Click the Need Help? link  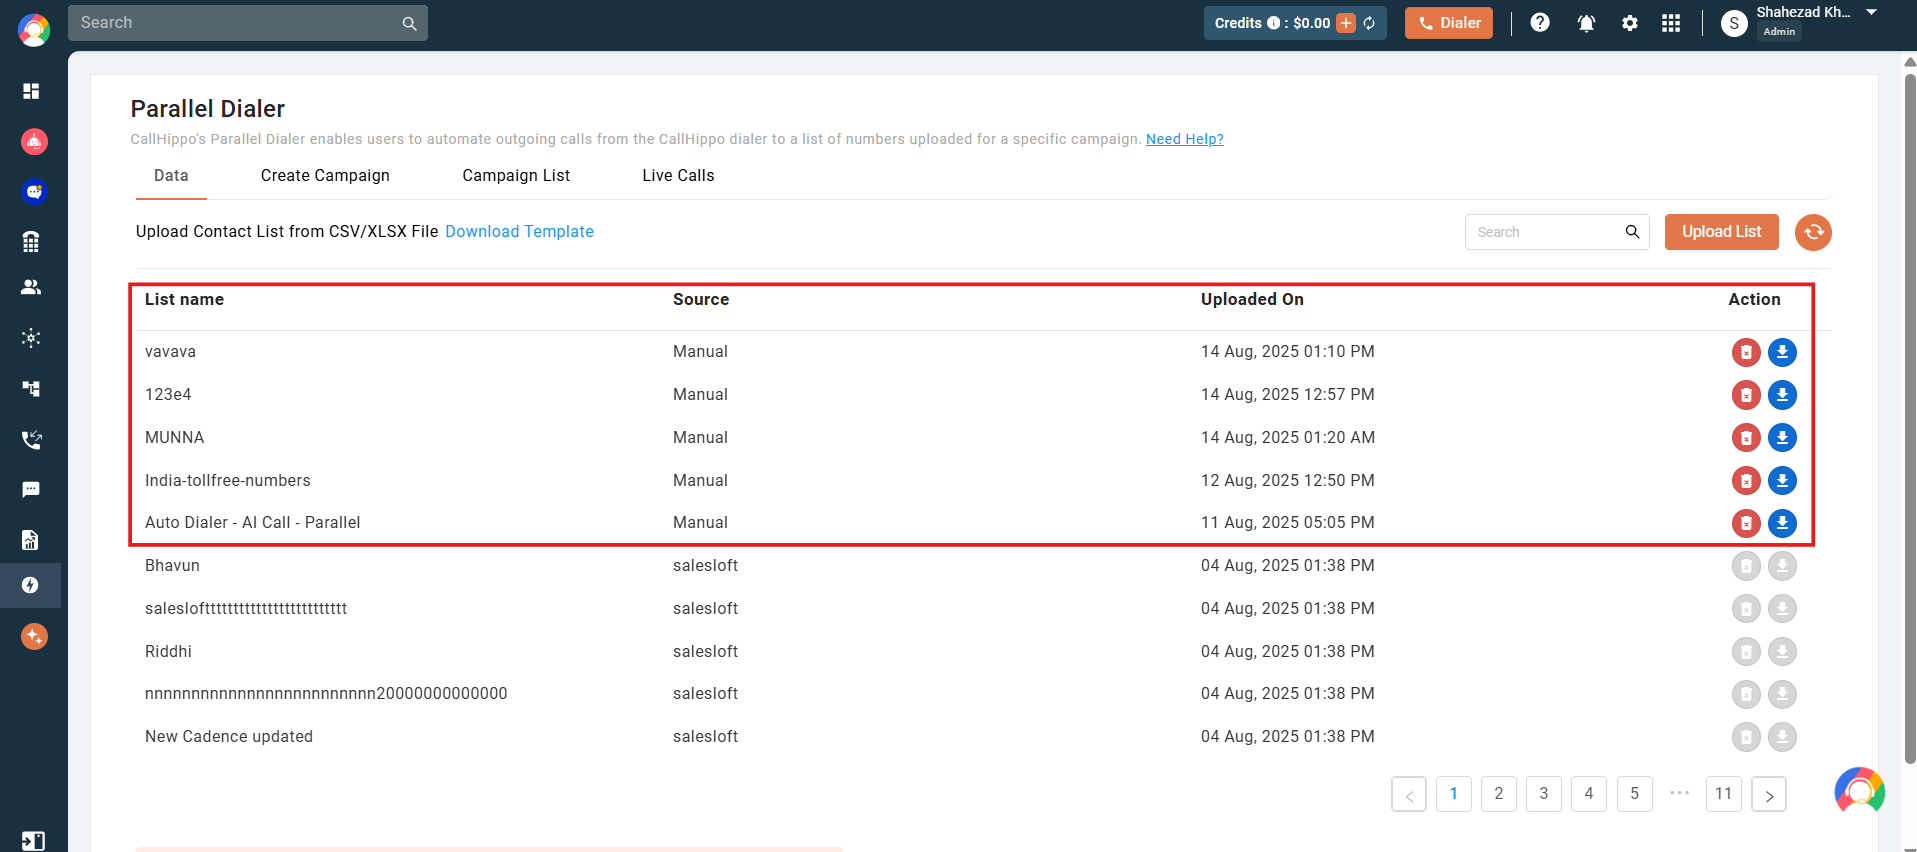point(1184,139)
